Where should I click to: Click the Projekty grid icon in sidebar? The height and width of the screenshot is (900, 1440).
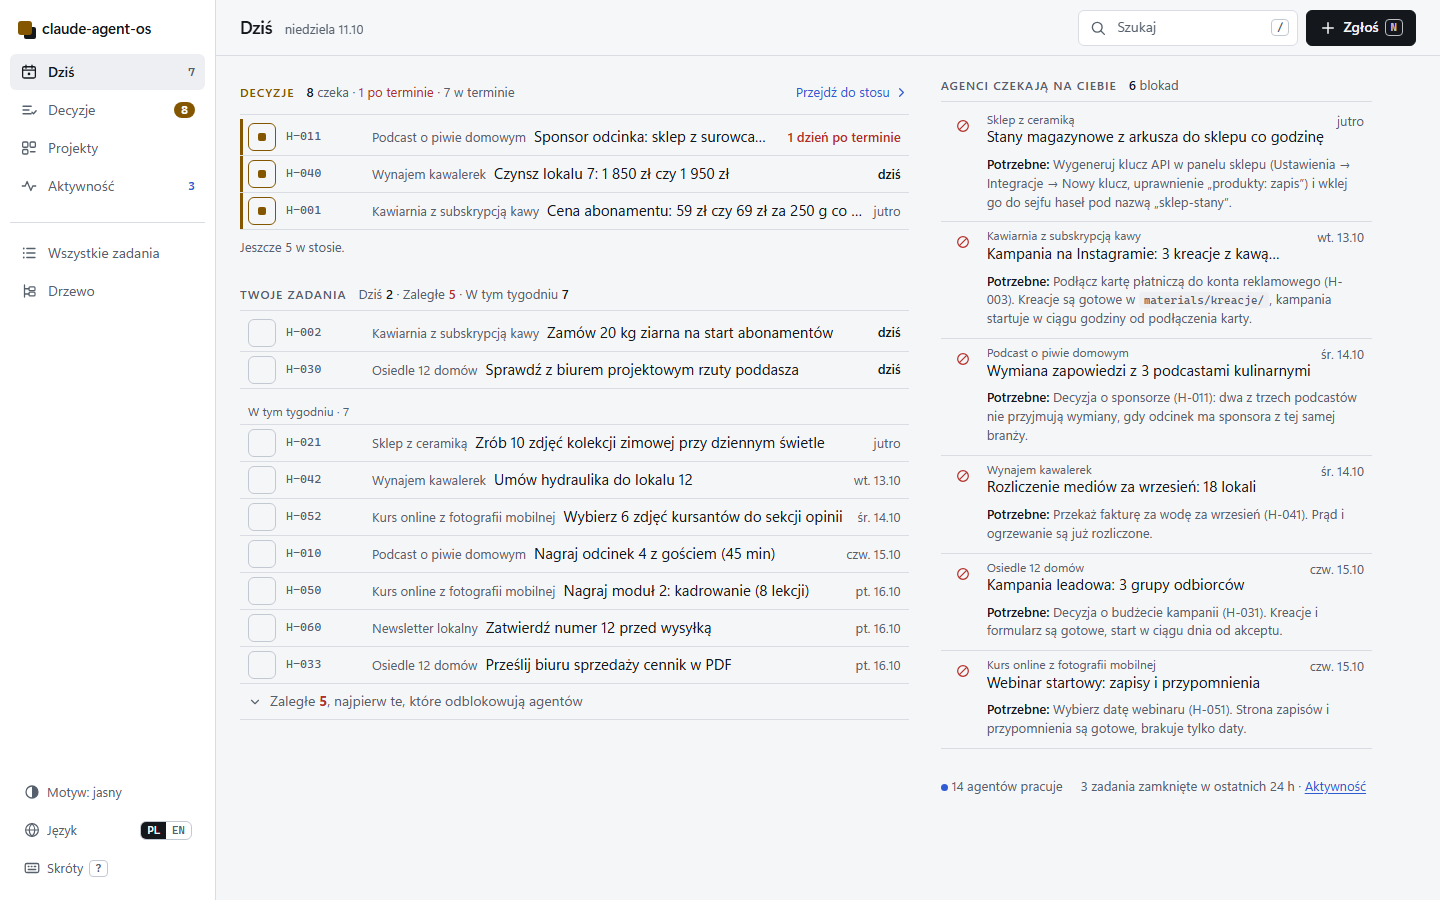[x=29, y=148]
